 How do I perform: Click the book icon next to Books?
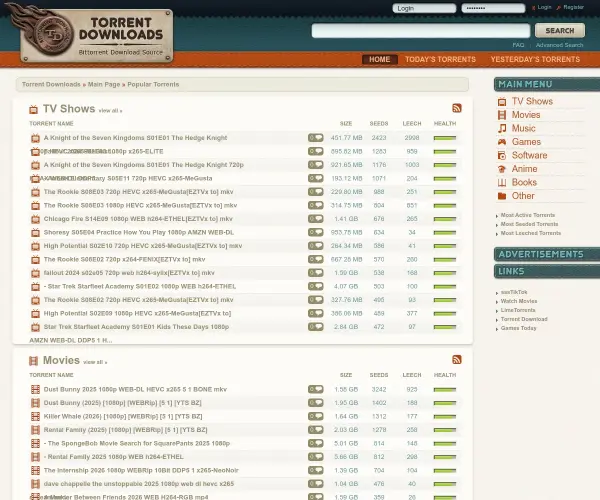502,182
